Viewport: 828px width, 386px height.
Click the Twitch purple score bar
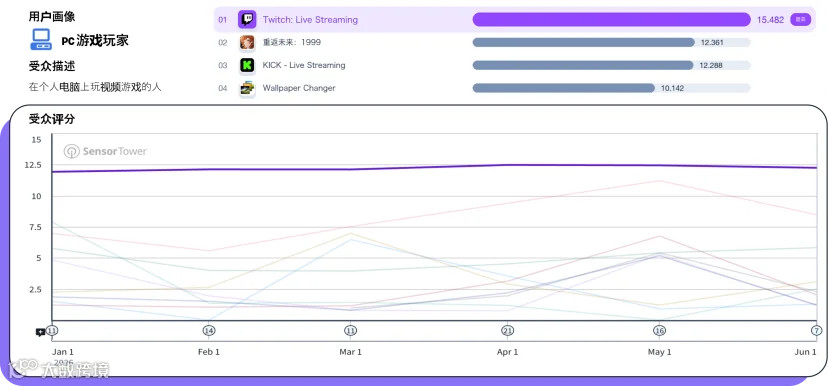point(611,20)
